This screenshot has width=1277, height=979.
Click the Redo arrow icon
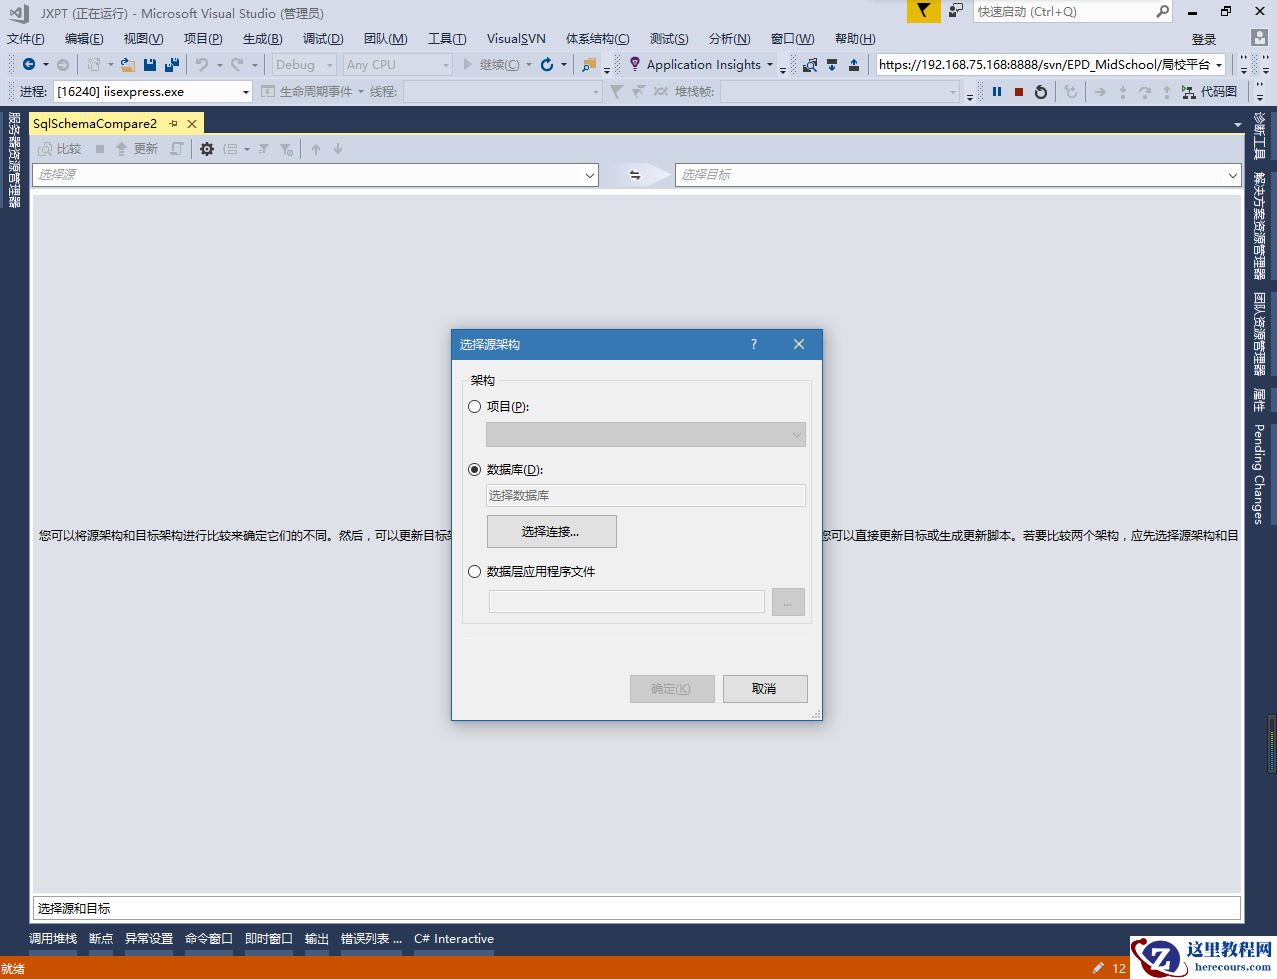point(237,64)
